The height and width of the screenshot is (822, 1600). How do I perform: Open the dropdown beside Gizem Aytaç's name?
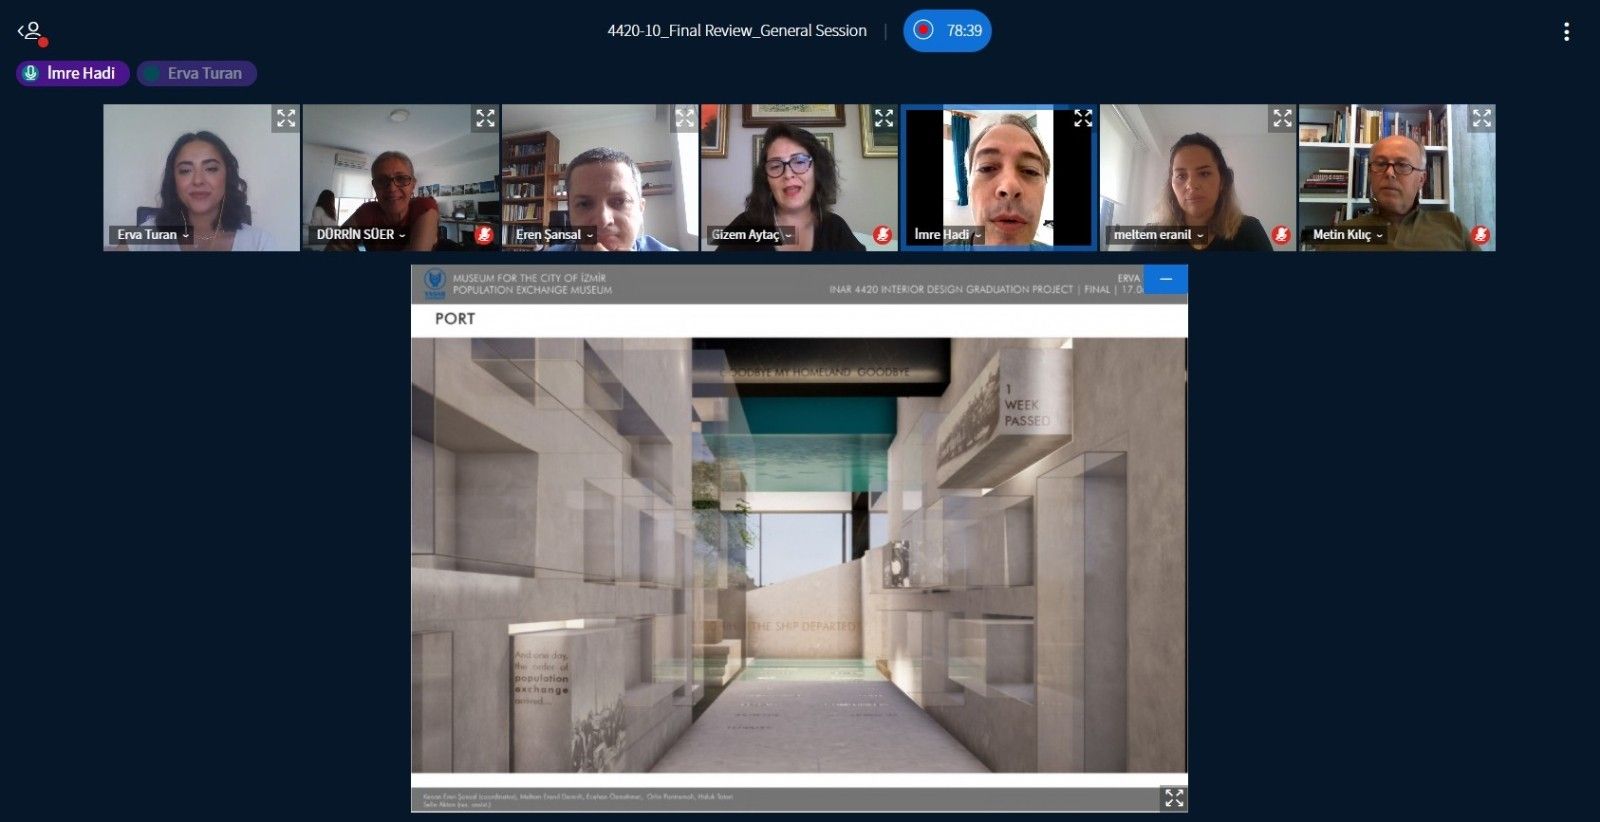[789, 236]
